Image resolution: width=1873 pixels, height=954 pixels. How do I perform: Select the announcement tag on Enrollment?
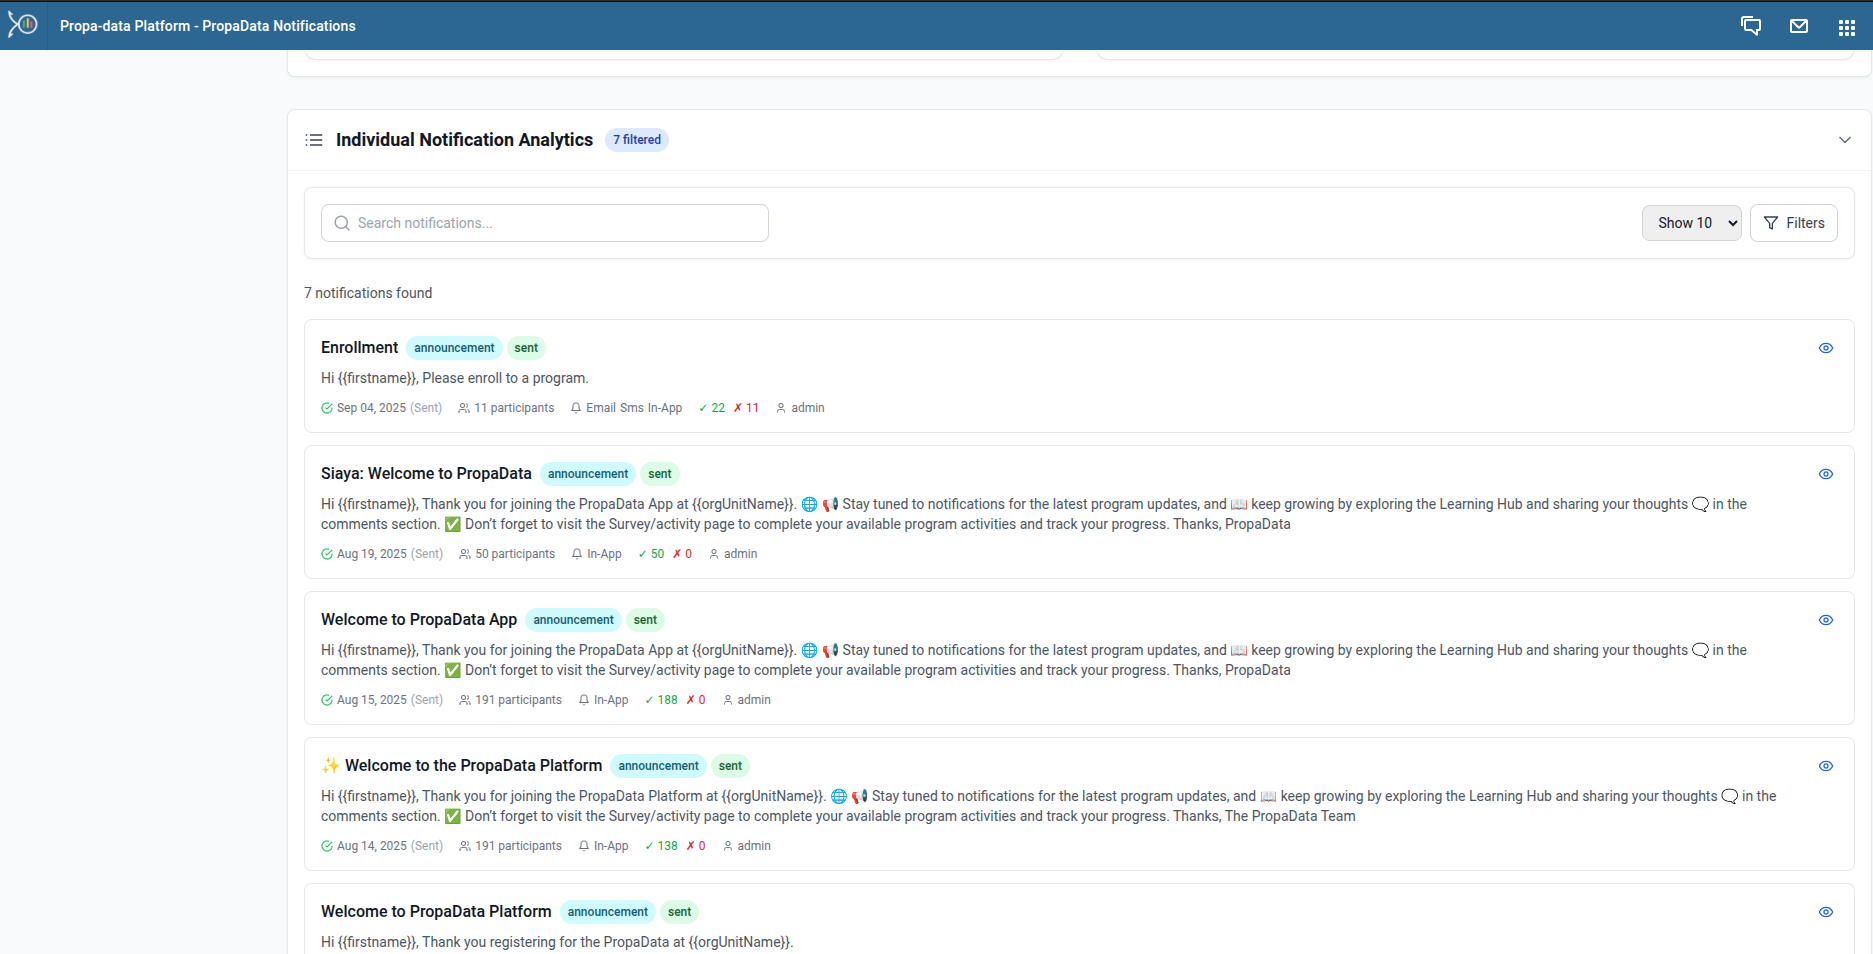pyautogui.click(x=453, y=347)
